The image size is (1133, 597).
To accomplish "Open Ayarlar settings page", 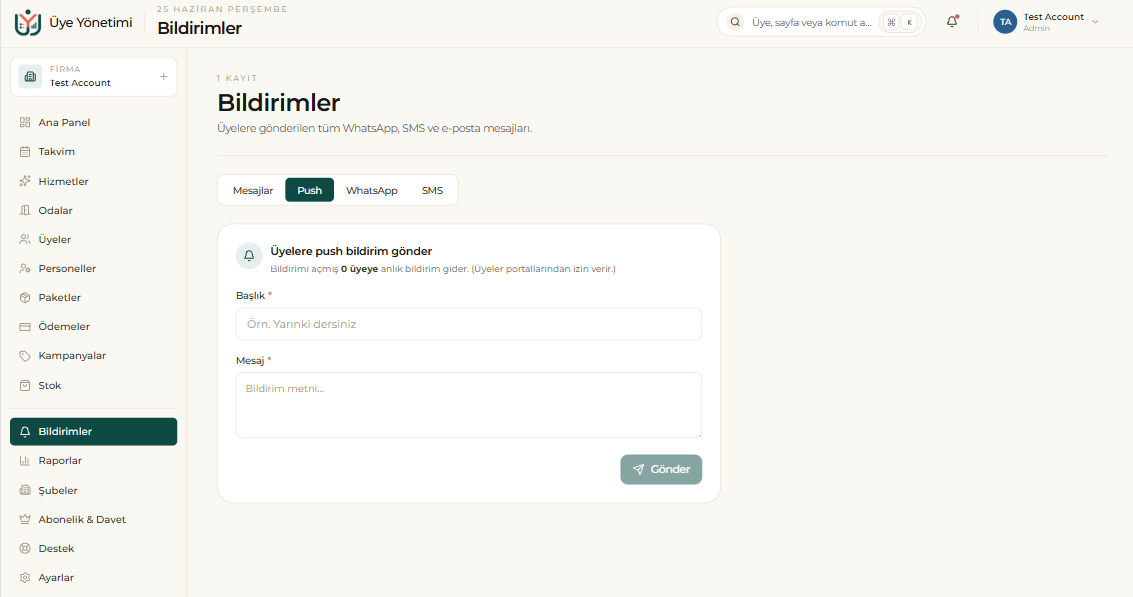I will tap(93, 577).
